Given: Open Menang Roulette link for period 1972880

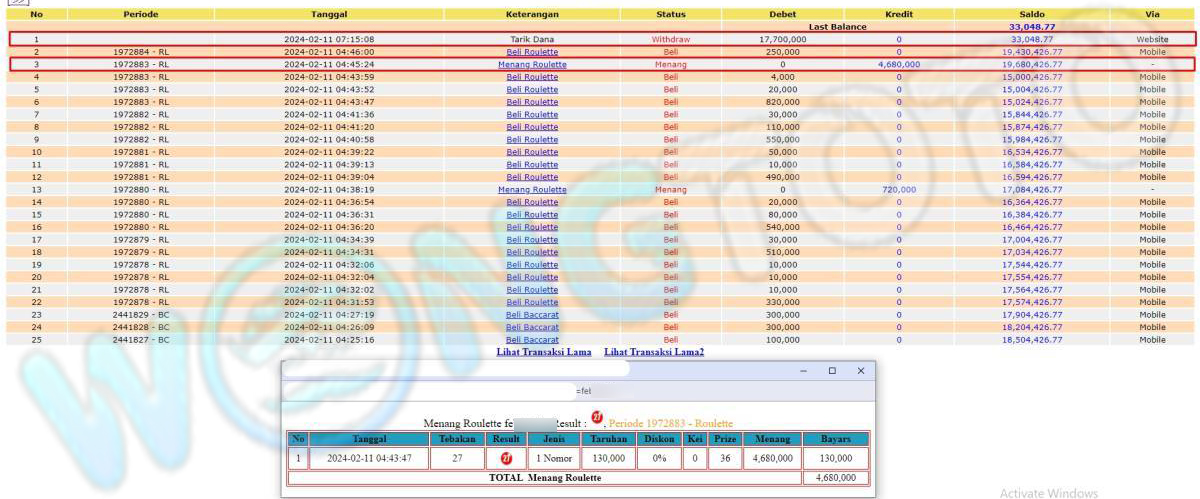Looking at the screenshot, I should pyautogui.click(x=532, y=189).
